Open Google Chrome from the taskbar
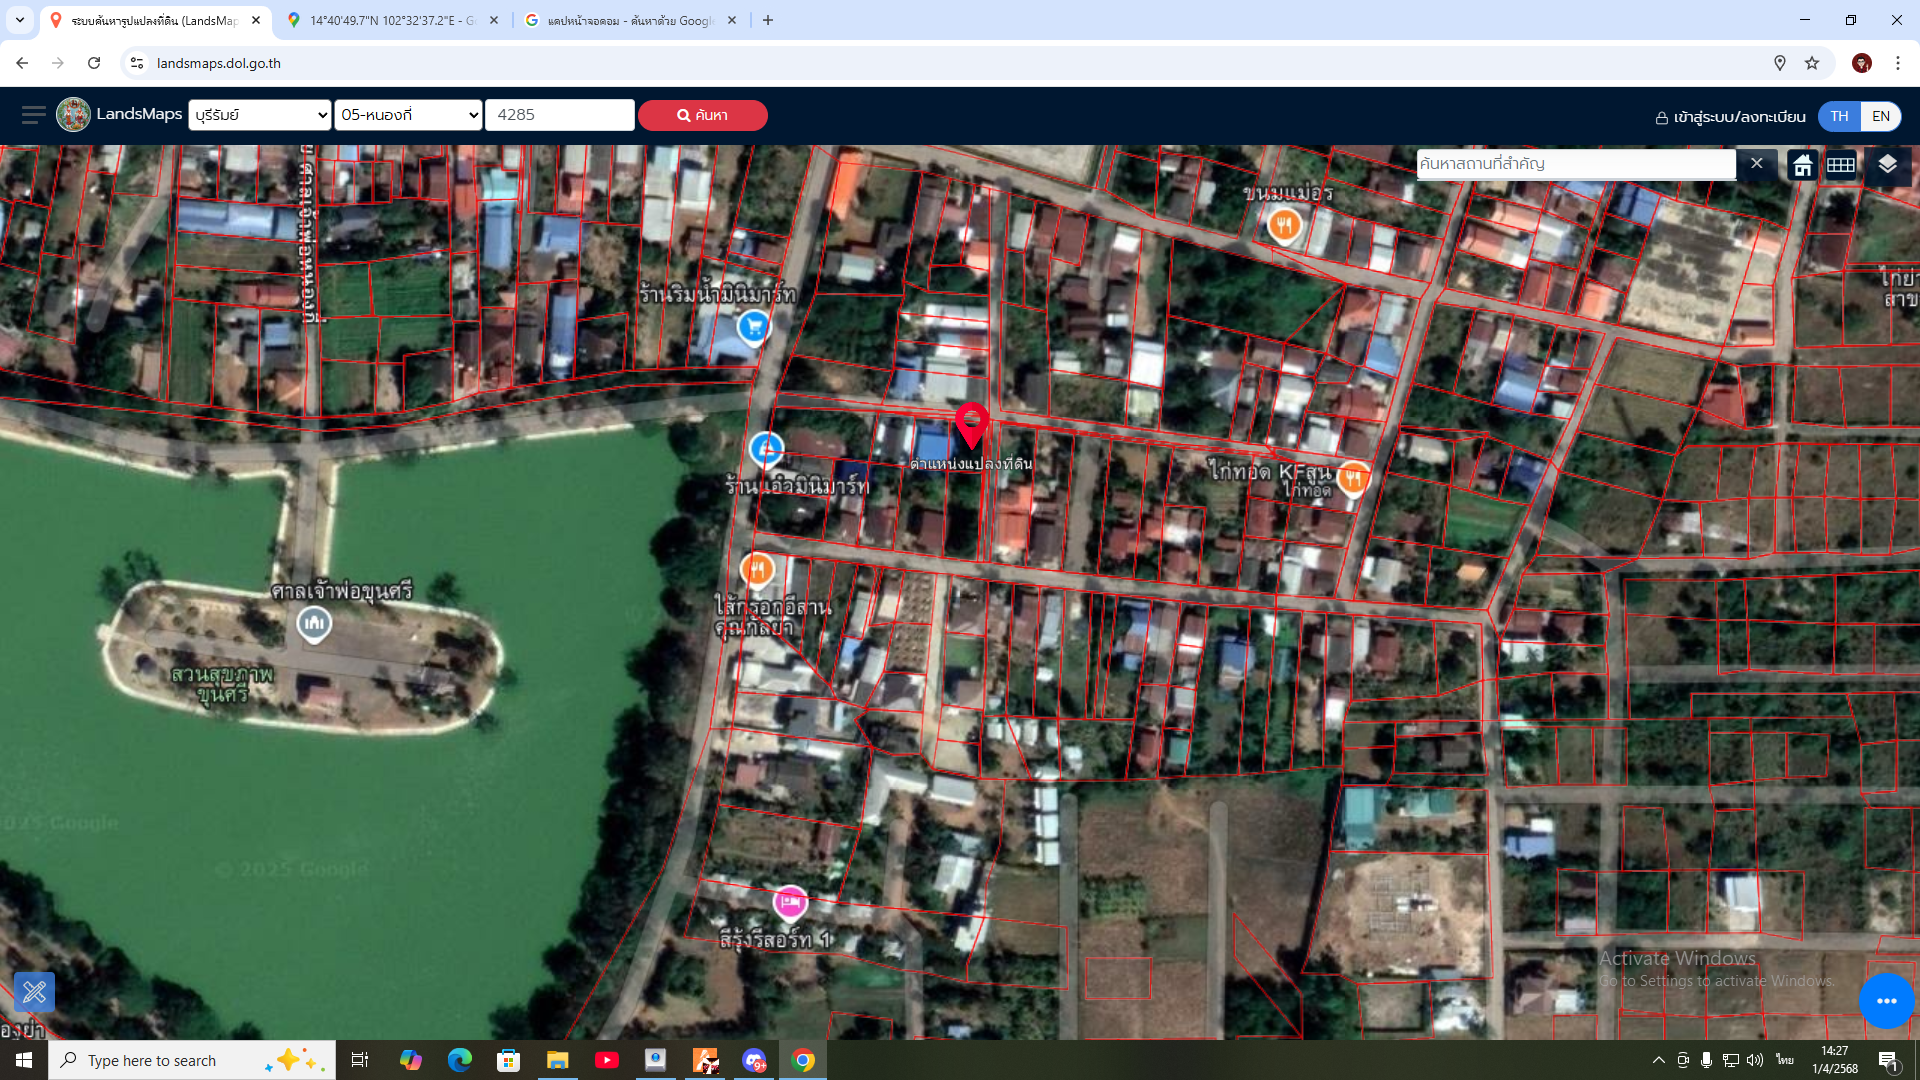Viewport: 1920px width, 1080px height. click(803, 1060)
